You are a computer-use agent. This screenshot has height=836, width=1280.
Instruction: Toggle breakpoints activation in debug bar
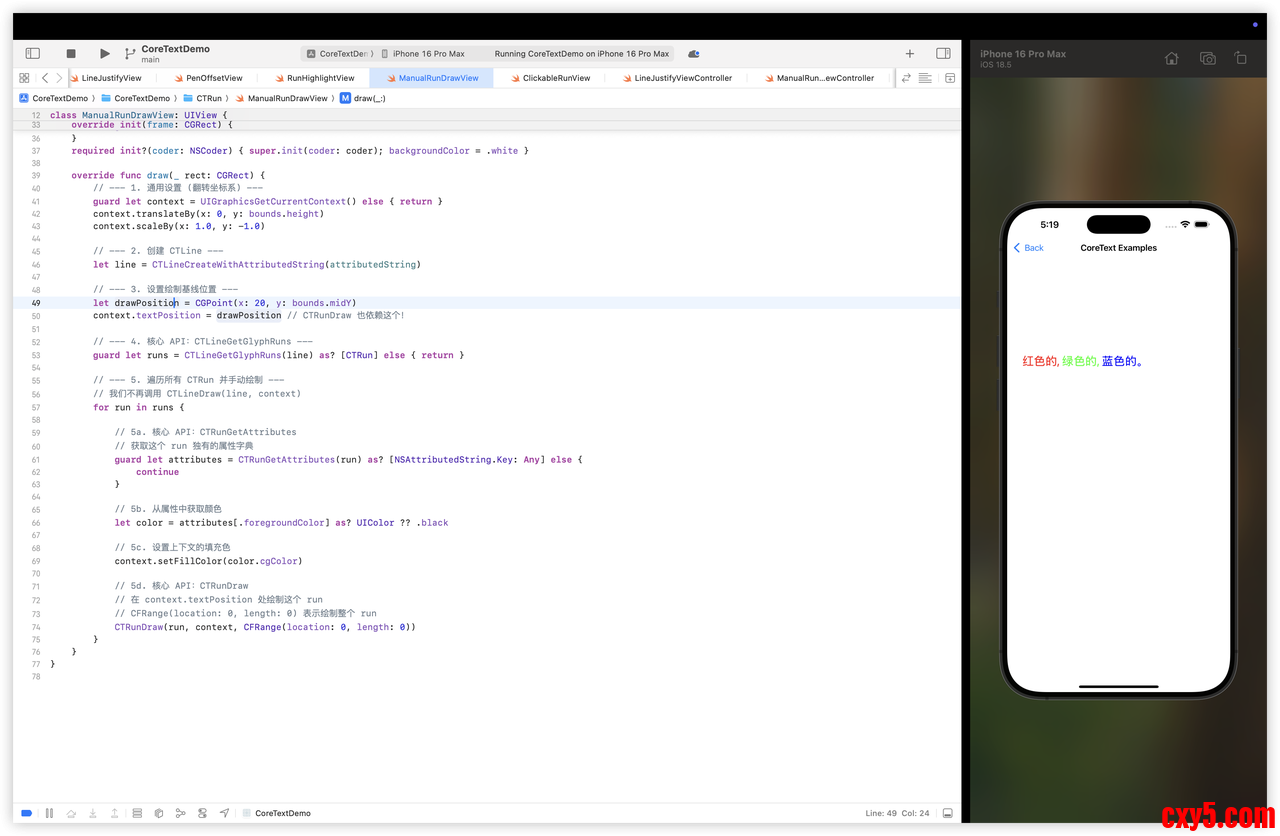(27, 813)
